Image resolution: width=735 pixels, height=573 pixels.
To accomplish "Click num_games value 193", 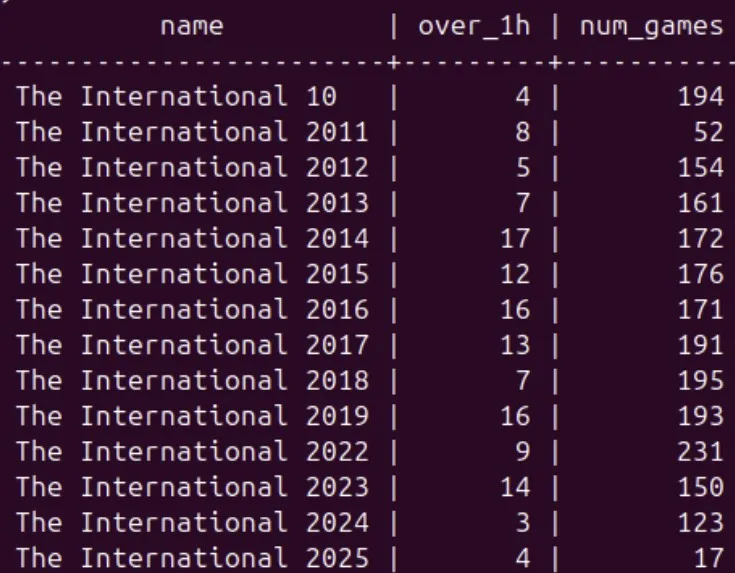I will [x=701, y=416].
